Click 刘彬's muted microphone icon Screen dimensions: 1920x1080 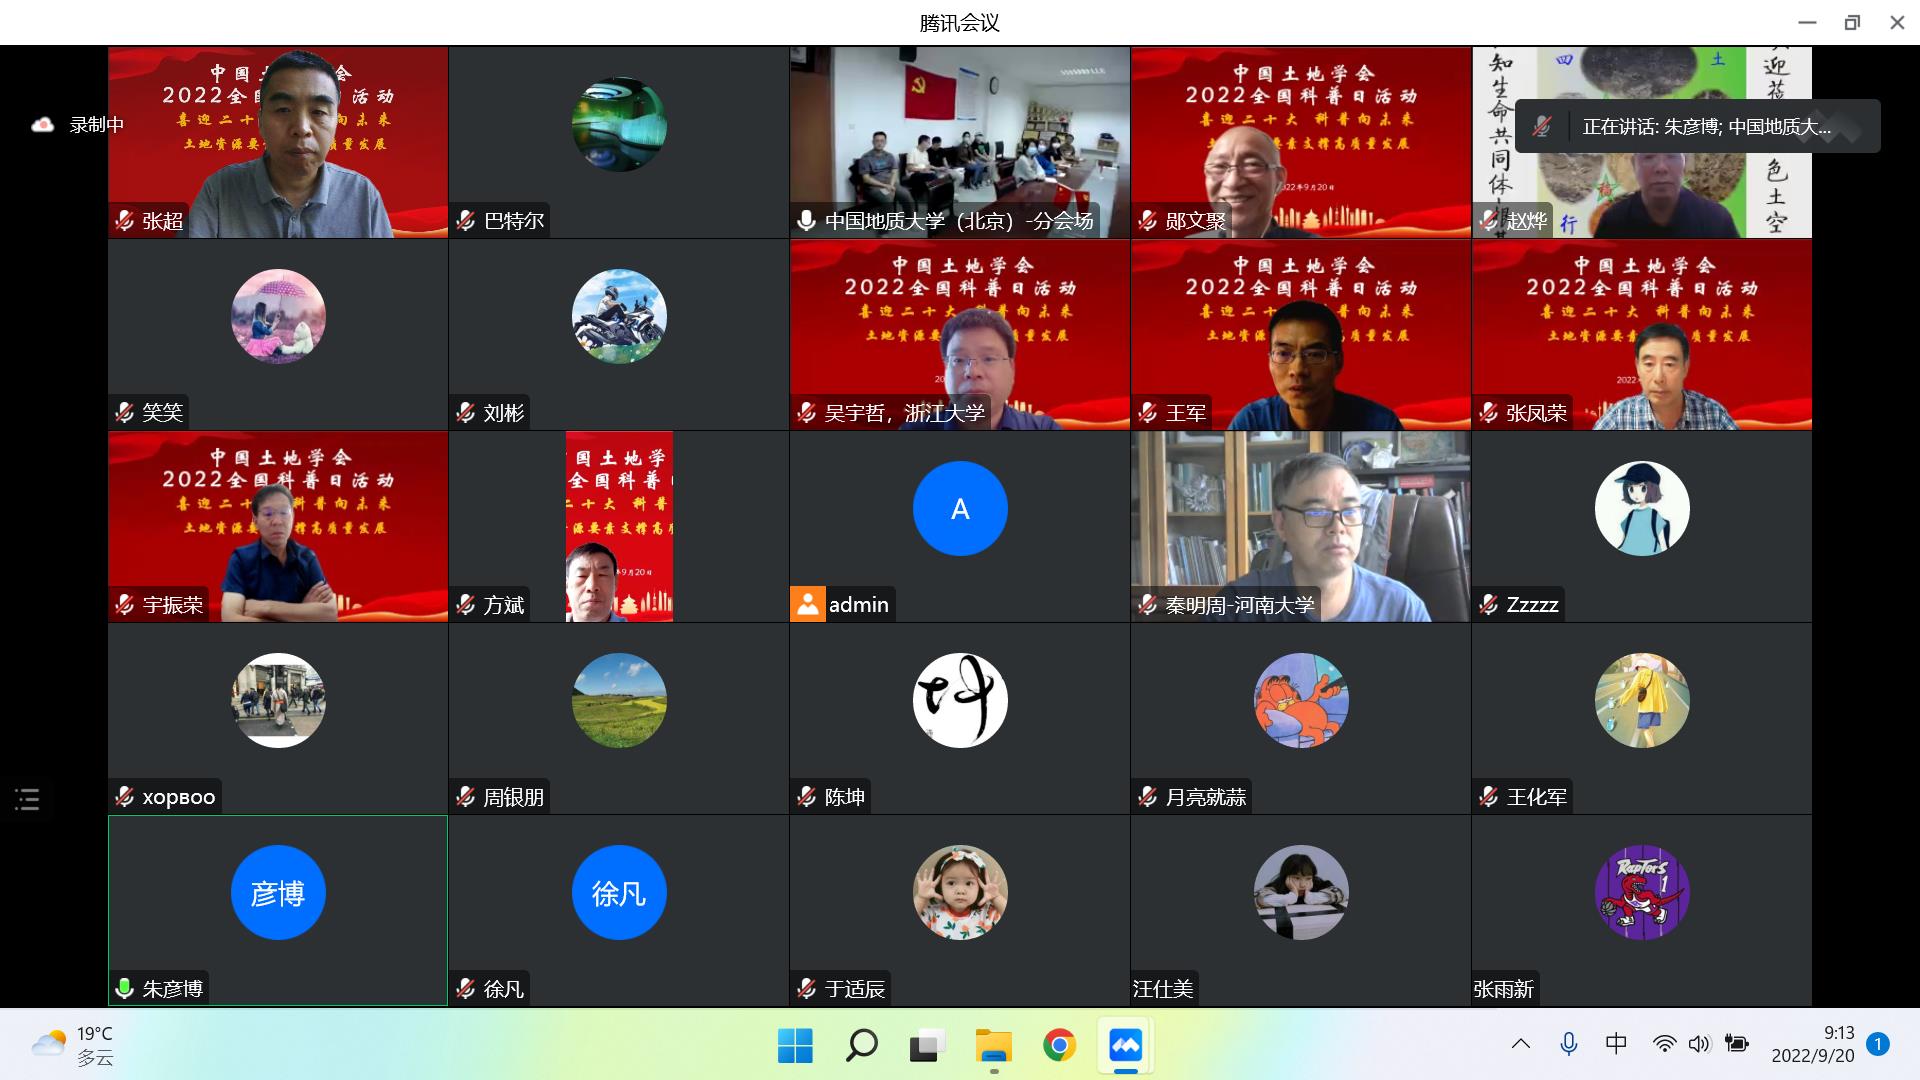(x=466, y=413)
